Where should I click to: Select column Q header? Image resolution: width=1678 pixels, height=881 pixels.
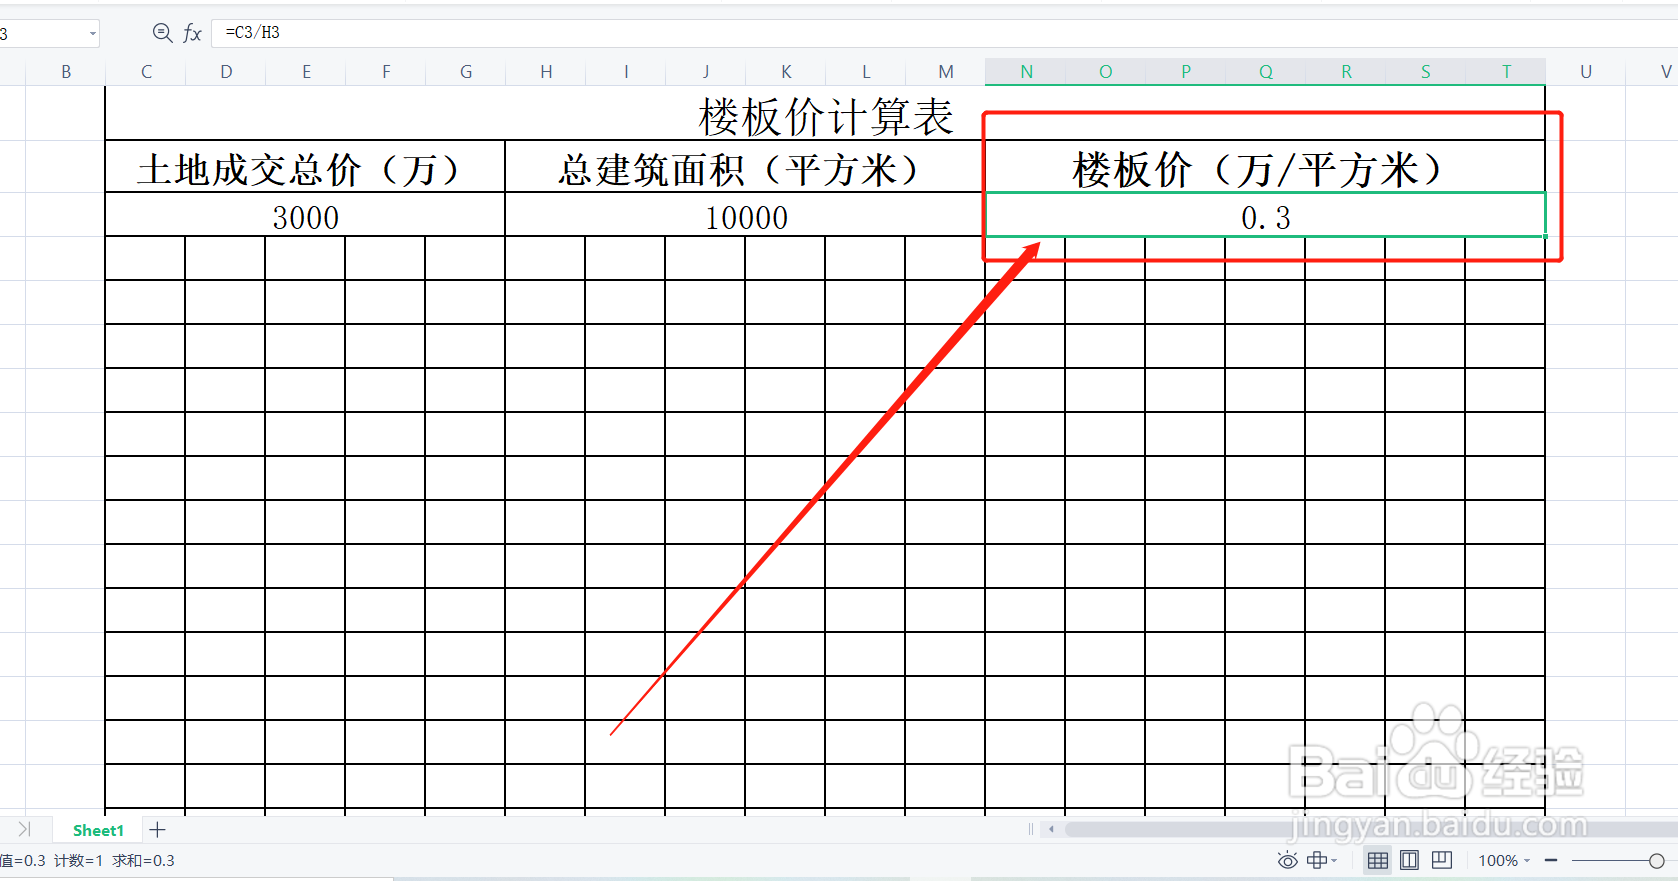[1266, 72]
